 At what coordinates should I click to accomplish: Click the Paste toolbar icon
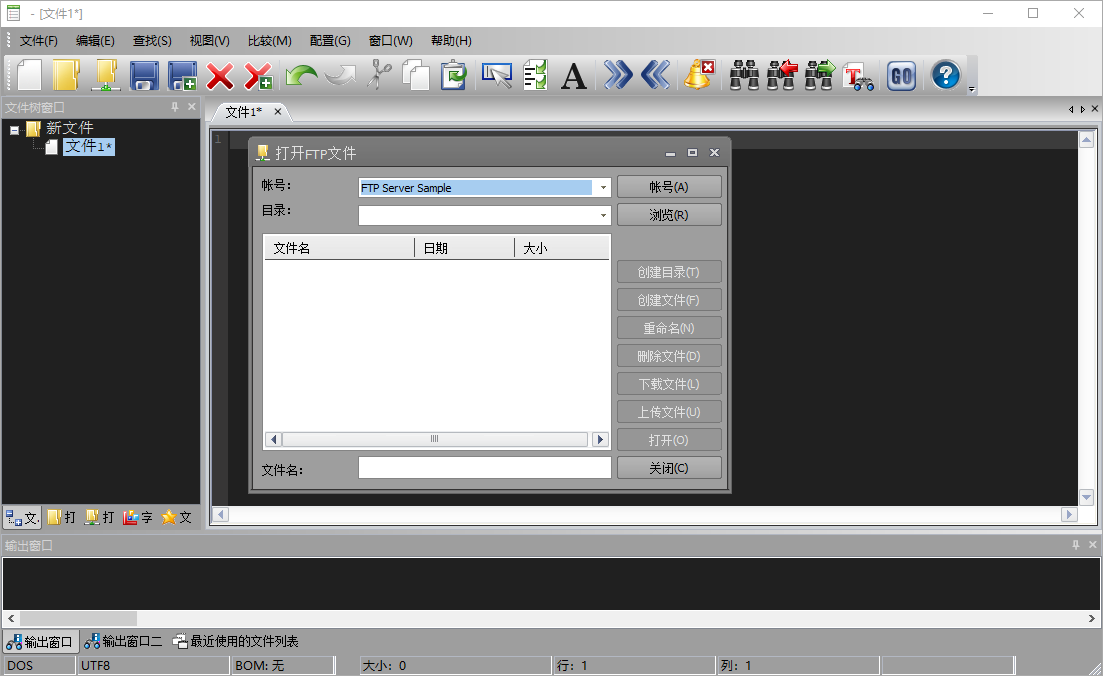(453, 75)
